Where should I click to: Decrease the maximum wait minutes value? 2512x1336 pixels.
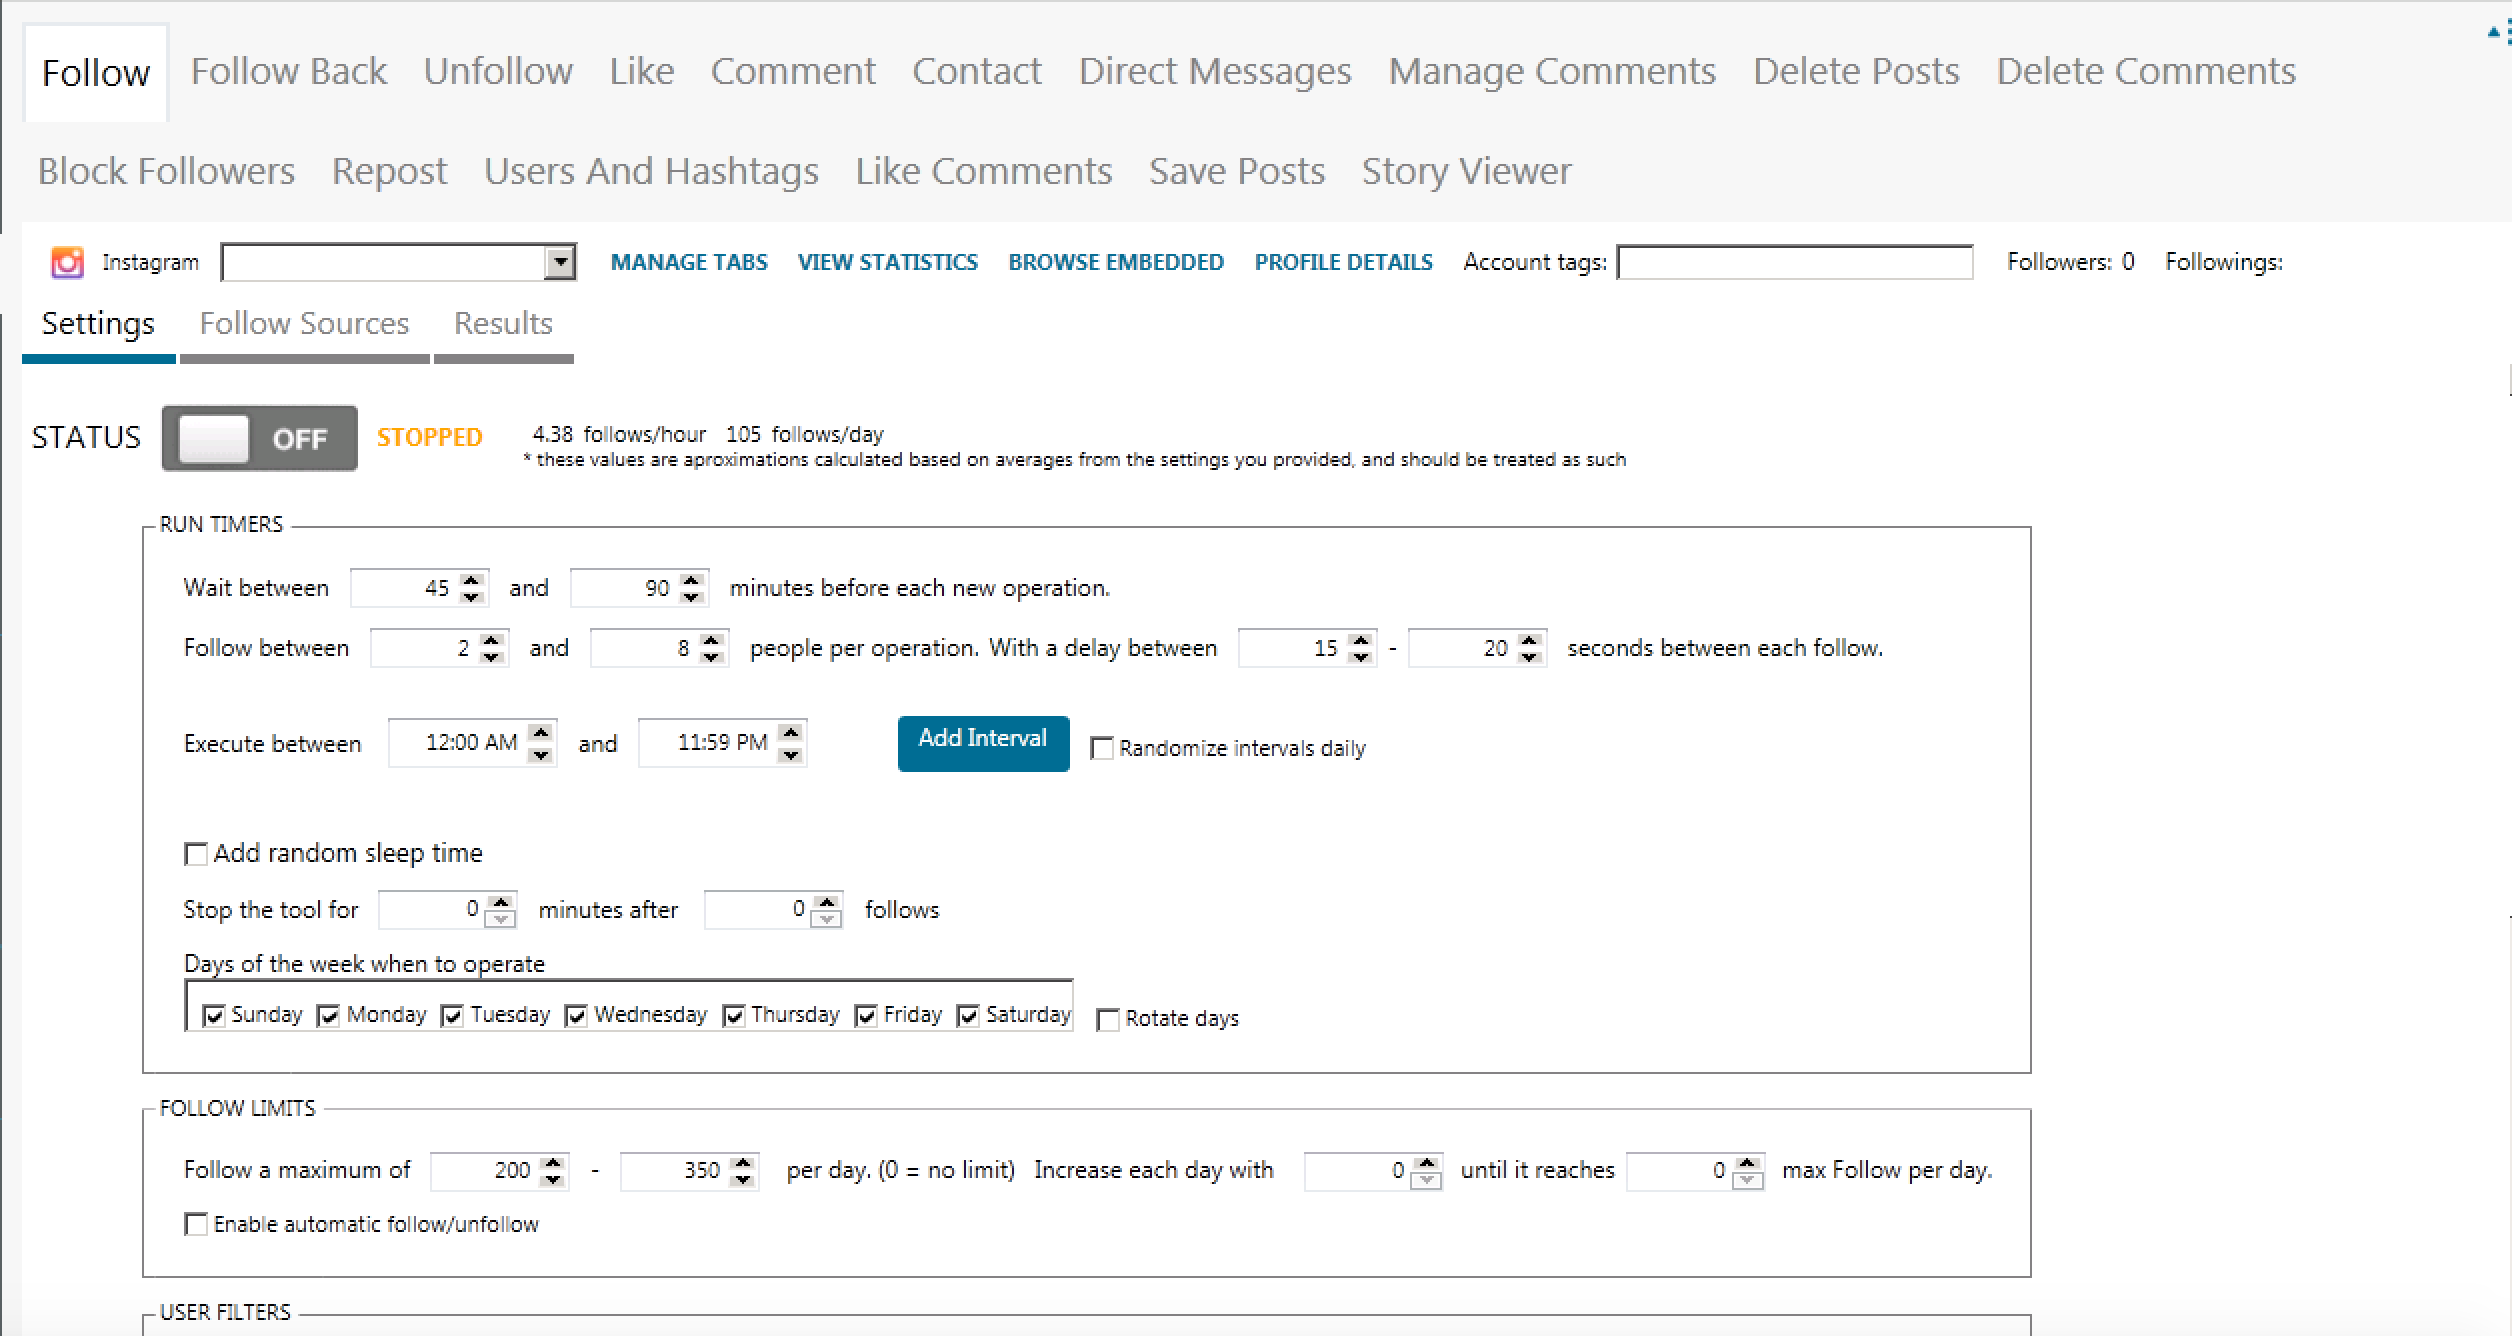point(691,597)
